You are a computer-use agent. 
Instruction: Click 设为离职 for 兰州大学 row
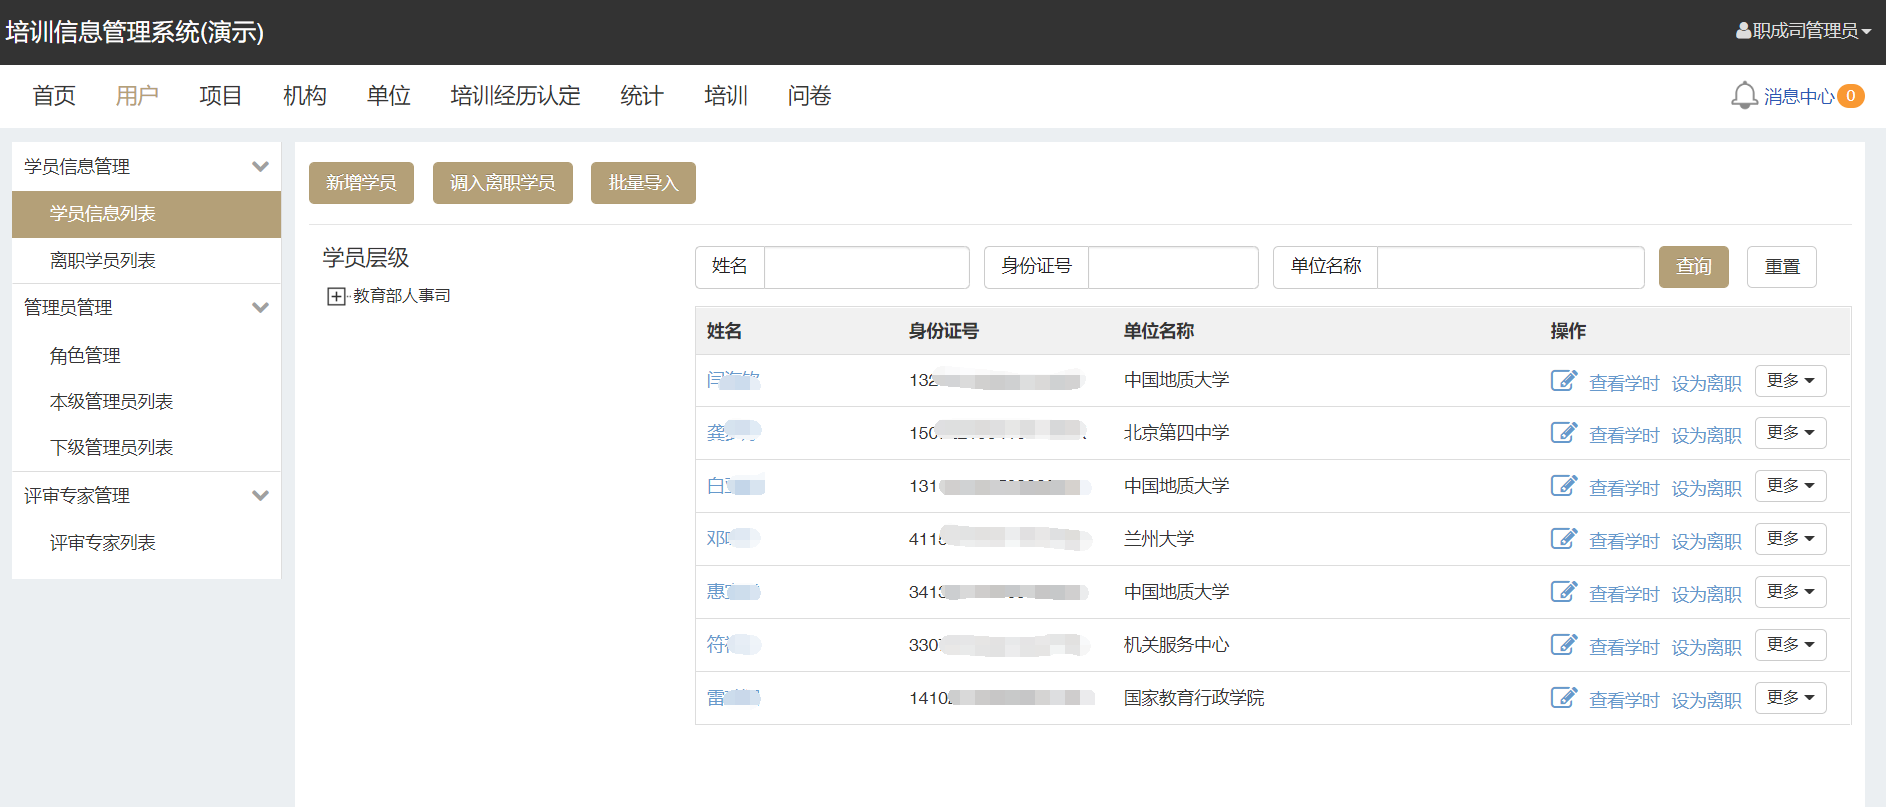pos(1707,541)
